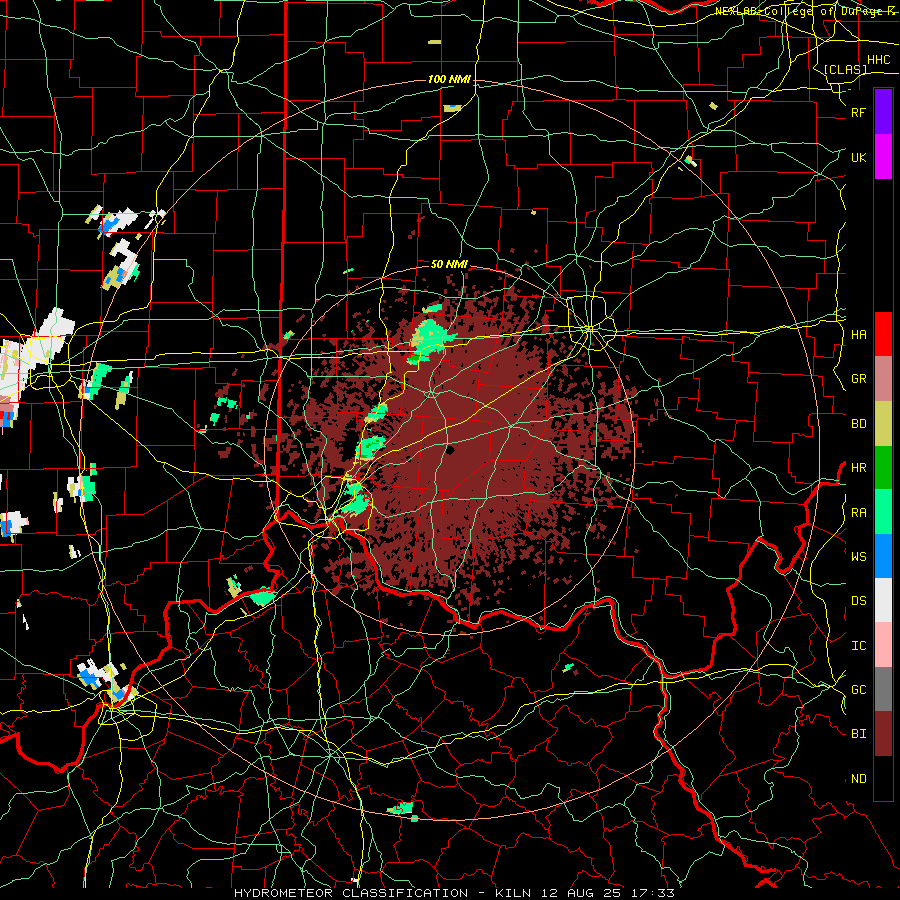Select the dusty pink GR legend swatch

point(883,378)
